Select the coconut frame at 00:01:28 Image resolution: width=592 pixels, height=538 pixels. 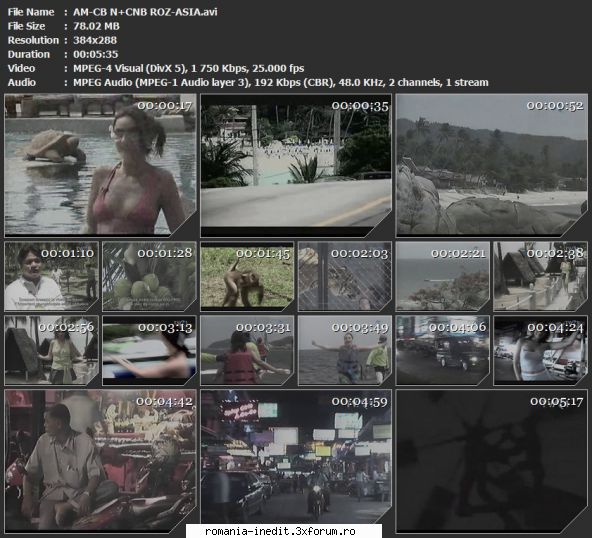tap(150, 276)
